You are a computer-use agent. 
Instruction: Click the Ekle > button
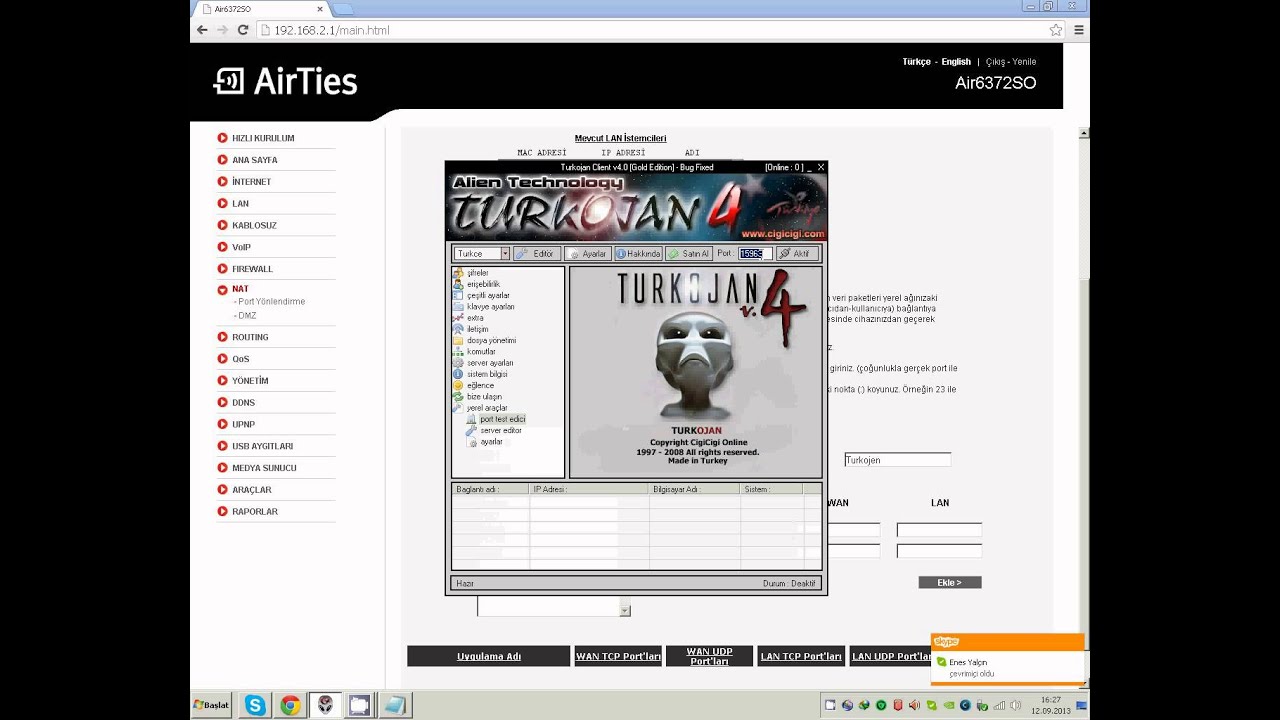[950, 582]
